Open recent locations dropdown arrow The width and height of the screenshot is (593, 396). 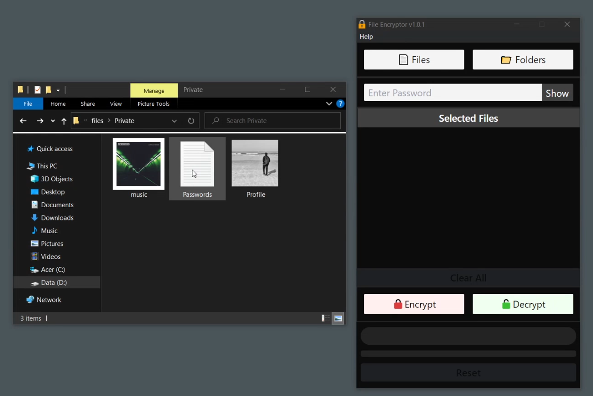click(x=53, y=121)
